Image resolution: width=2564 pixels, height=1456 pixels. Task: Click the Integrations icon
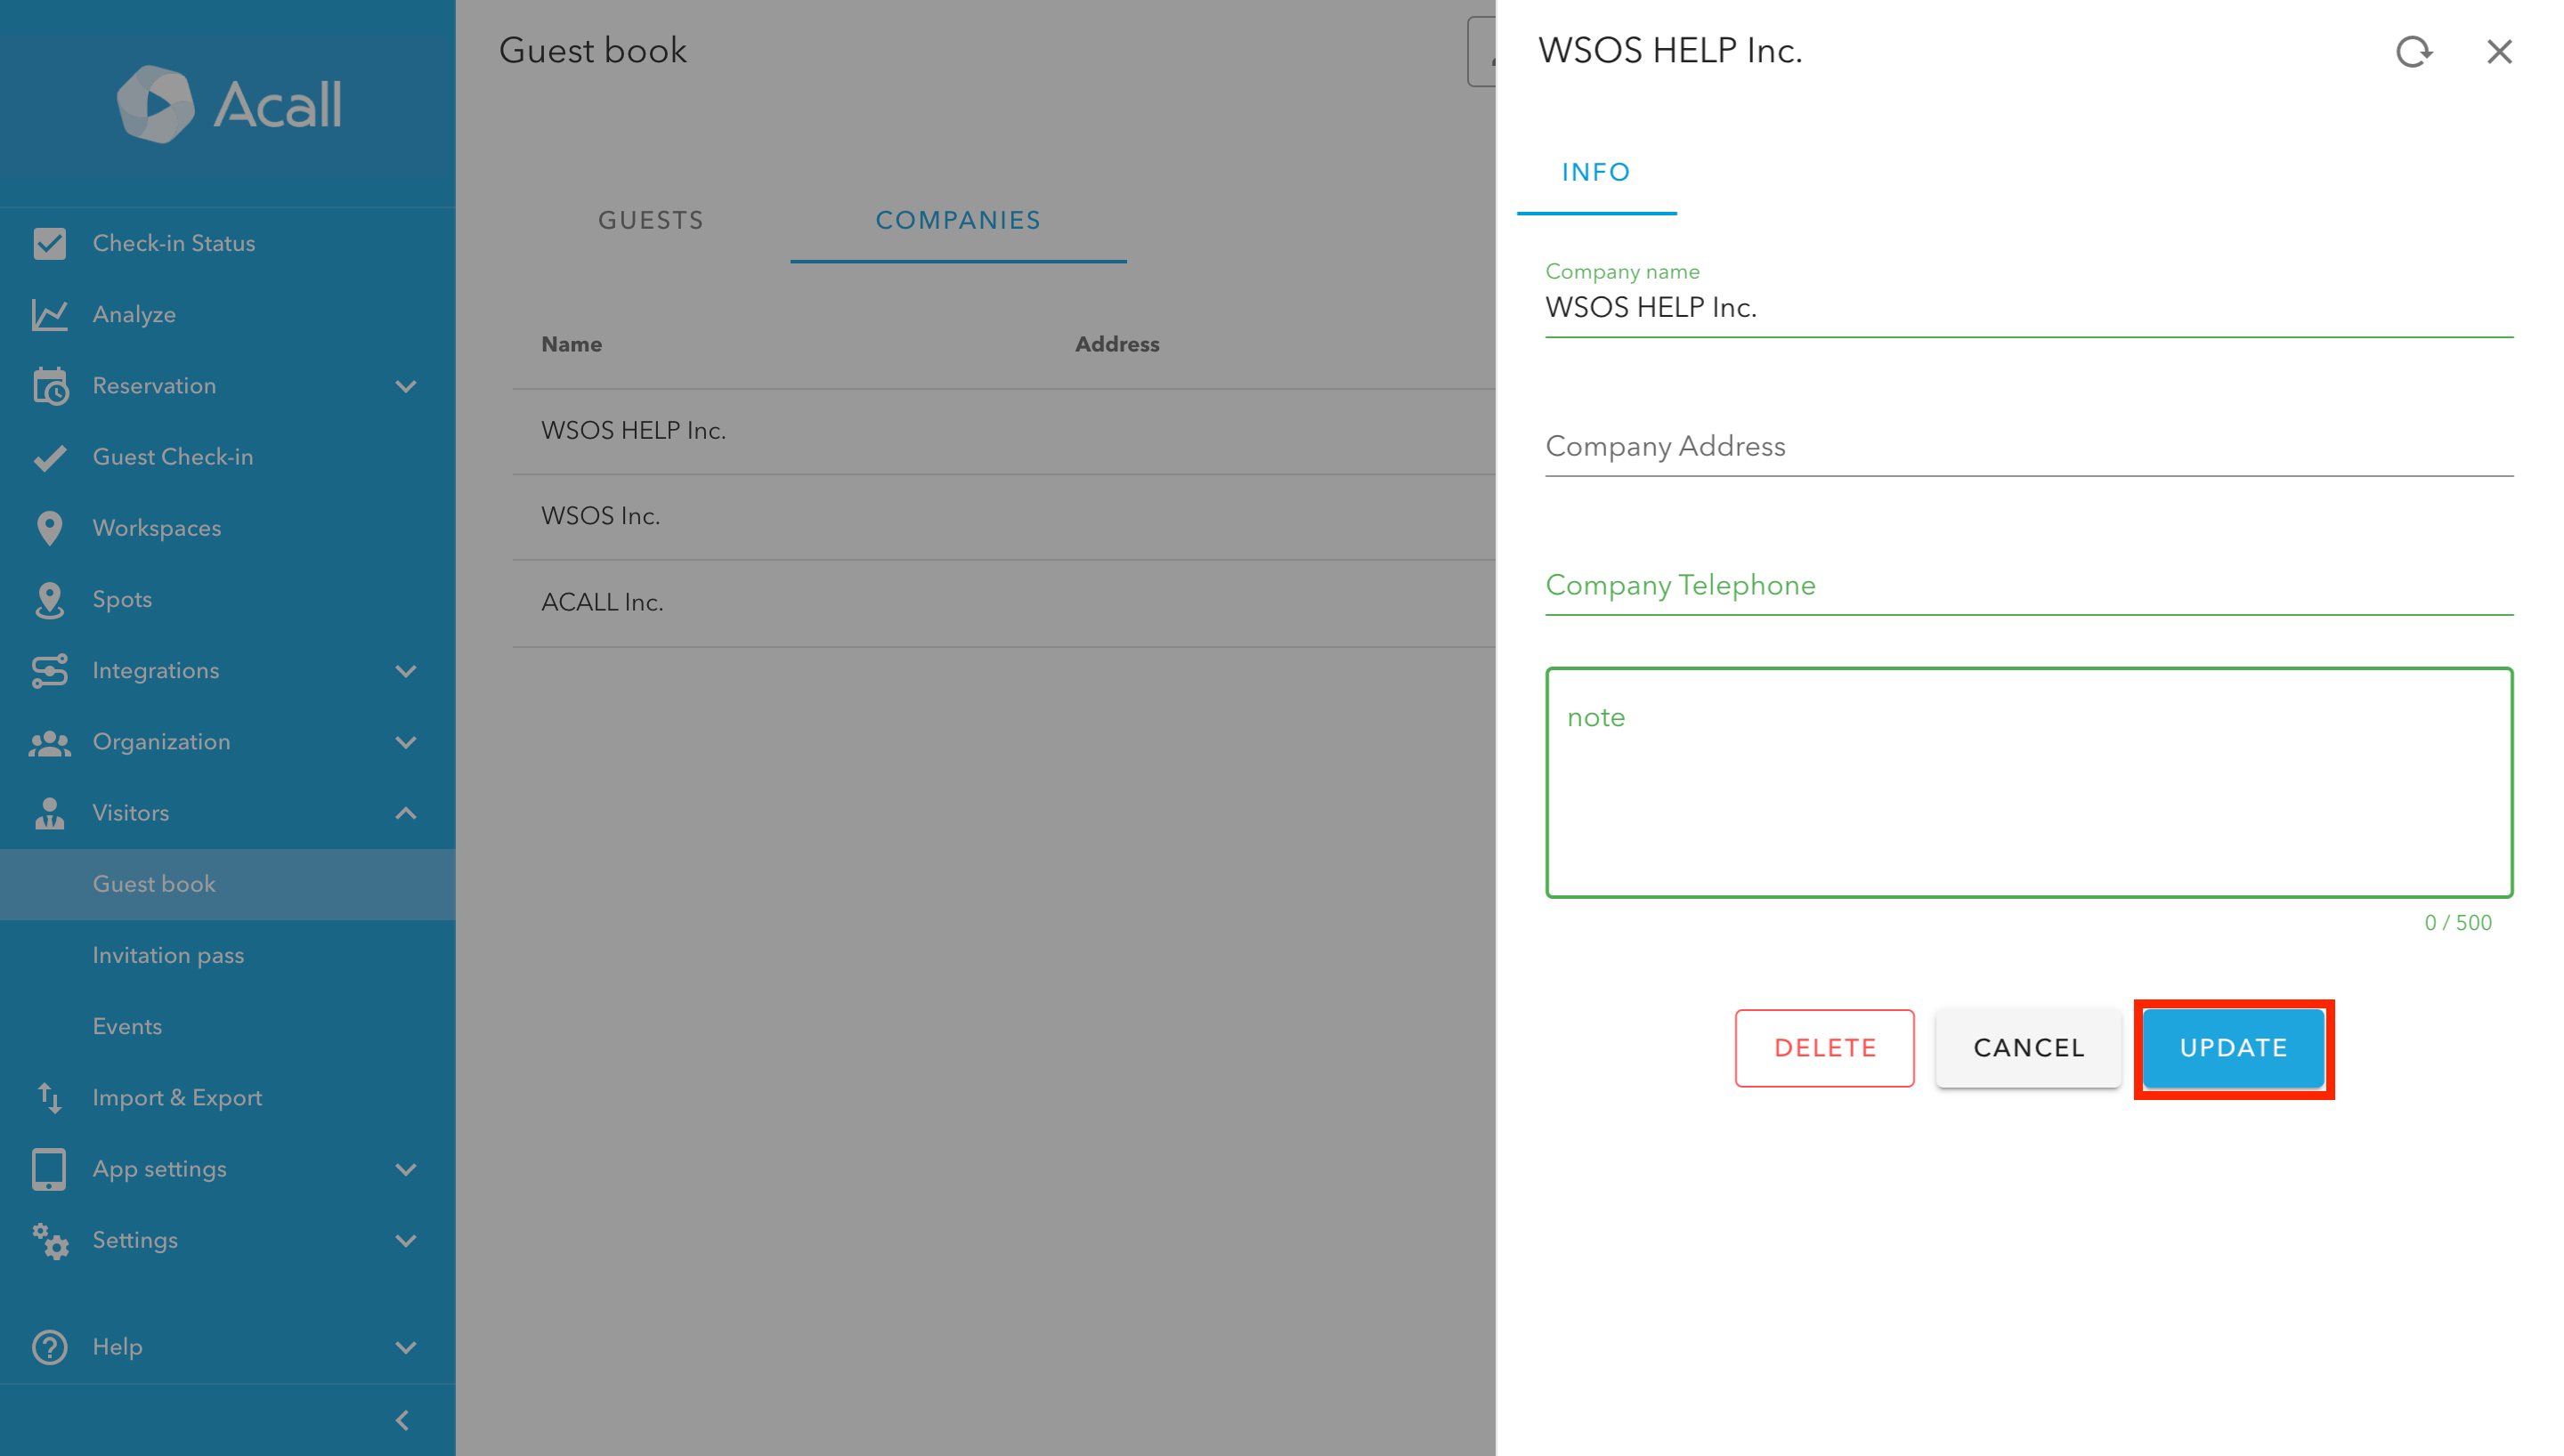click(x=49, y=670)
